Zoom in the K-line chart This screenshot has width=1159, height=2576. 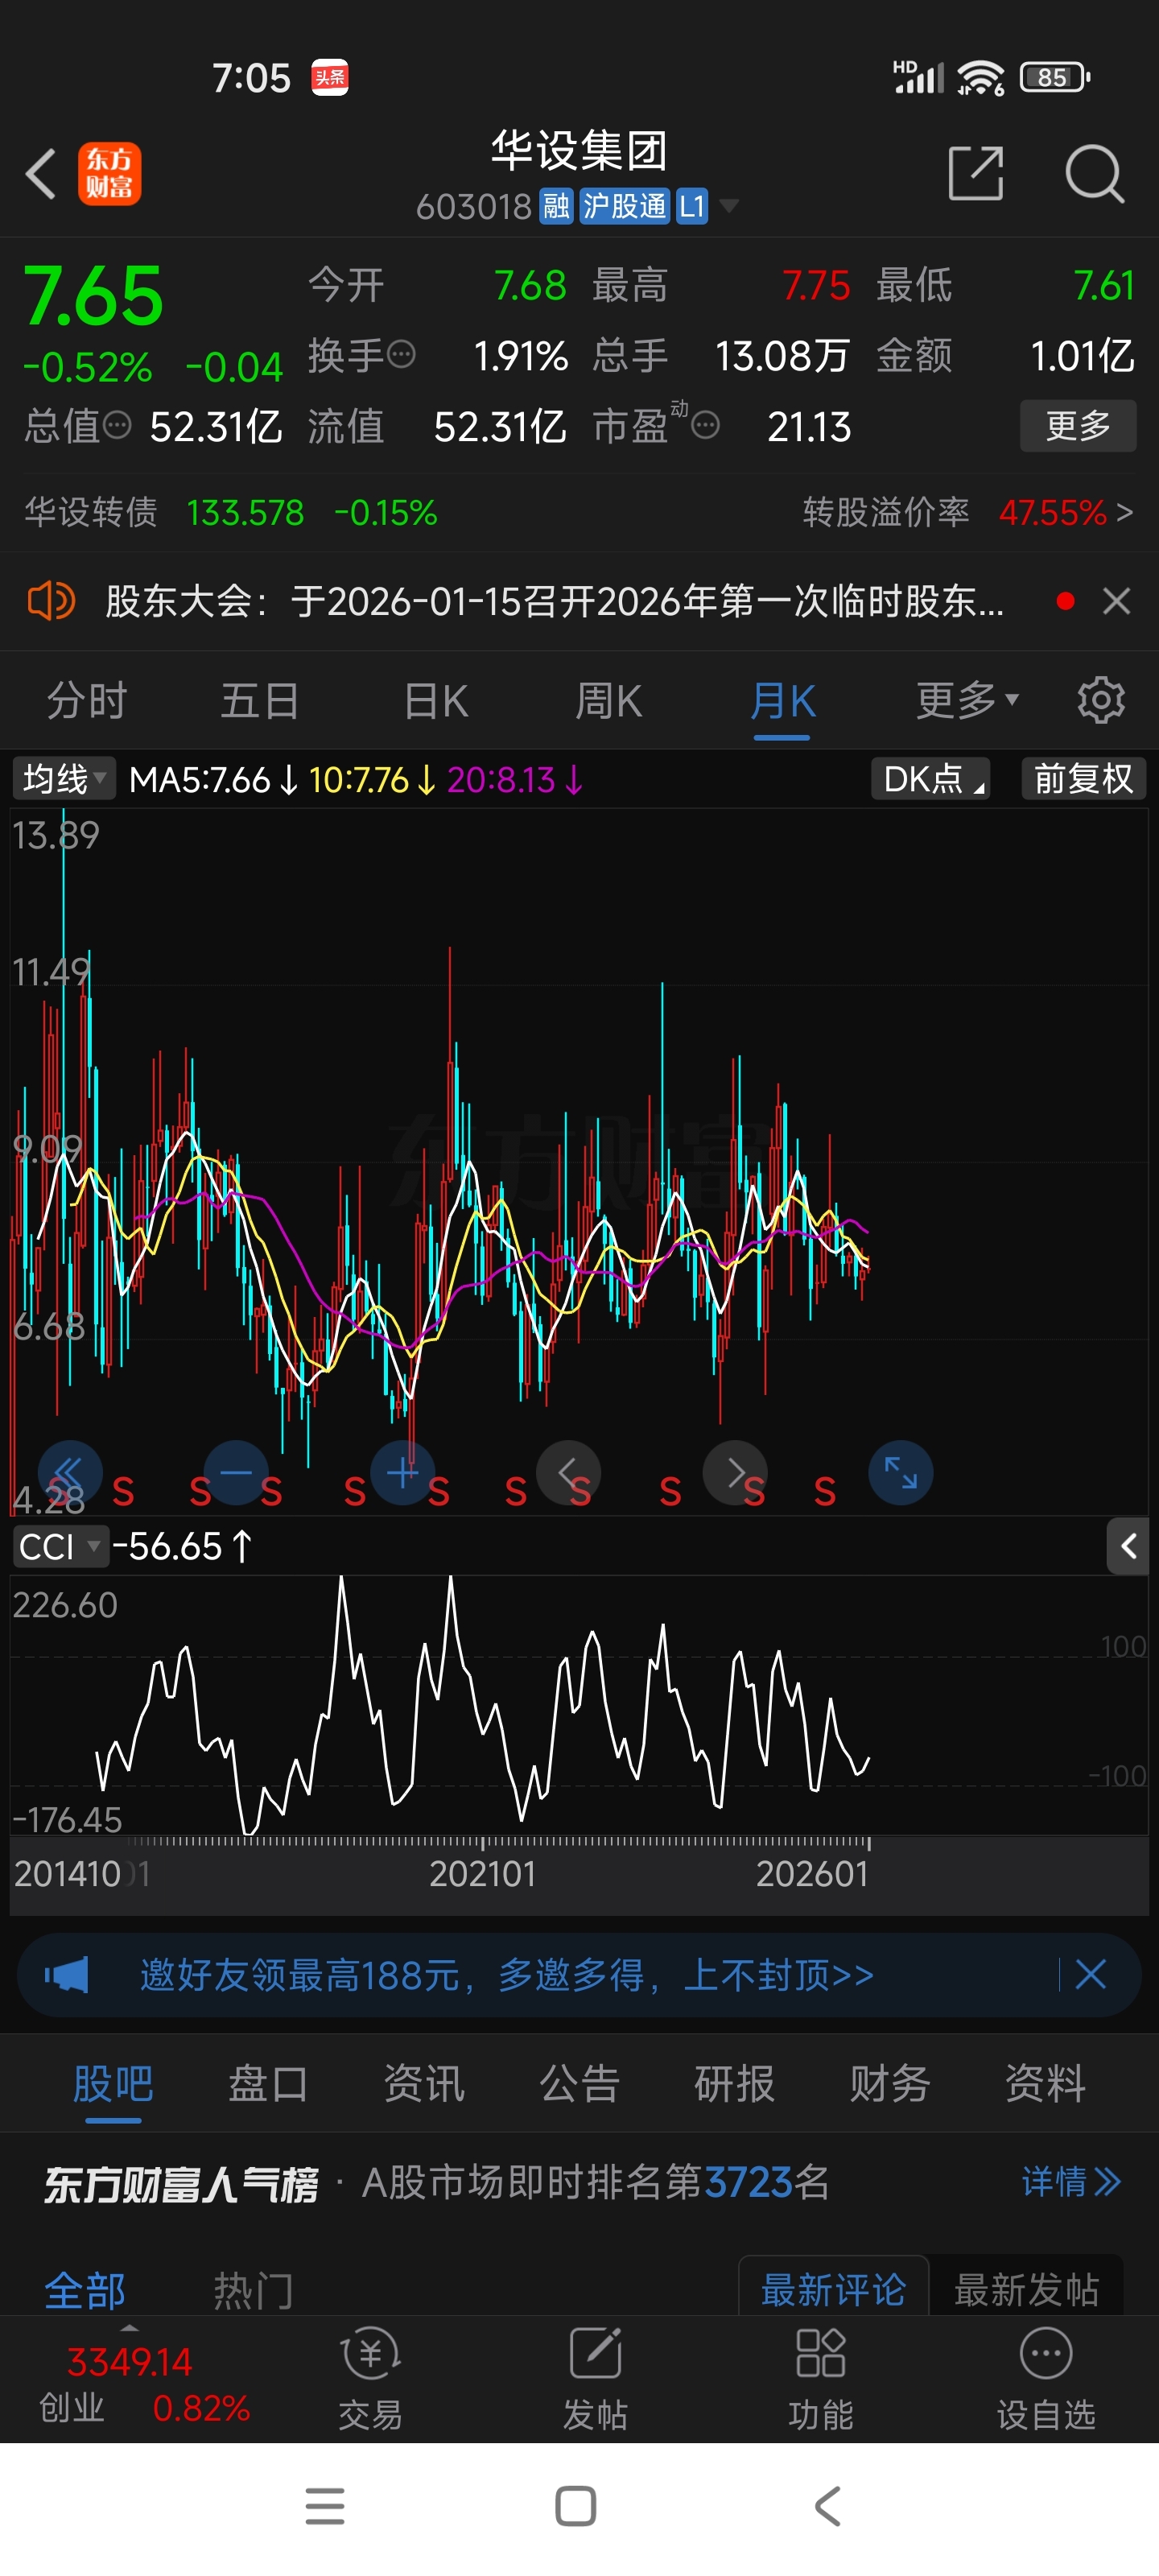402,1472
